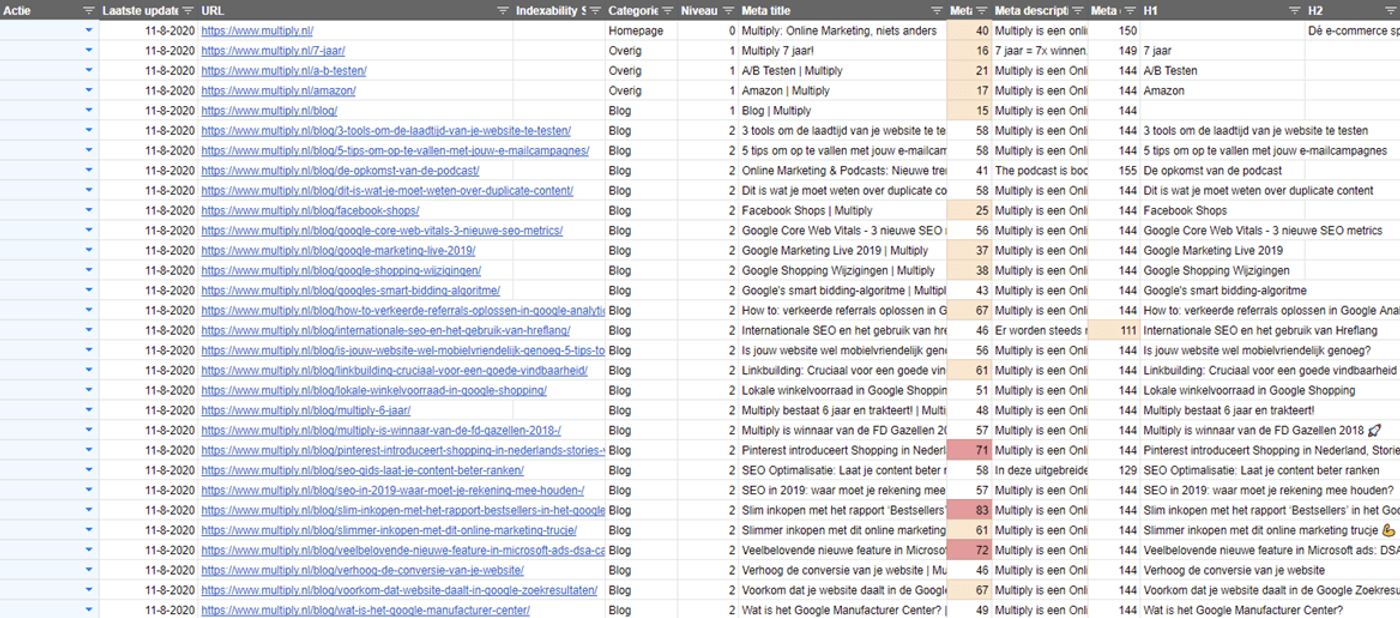Select the highlighted meta description length '111'
1400x618 pixels.
1114,331
